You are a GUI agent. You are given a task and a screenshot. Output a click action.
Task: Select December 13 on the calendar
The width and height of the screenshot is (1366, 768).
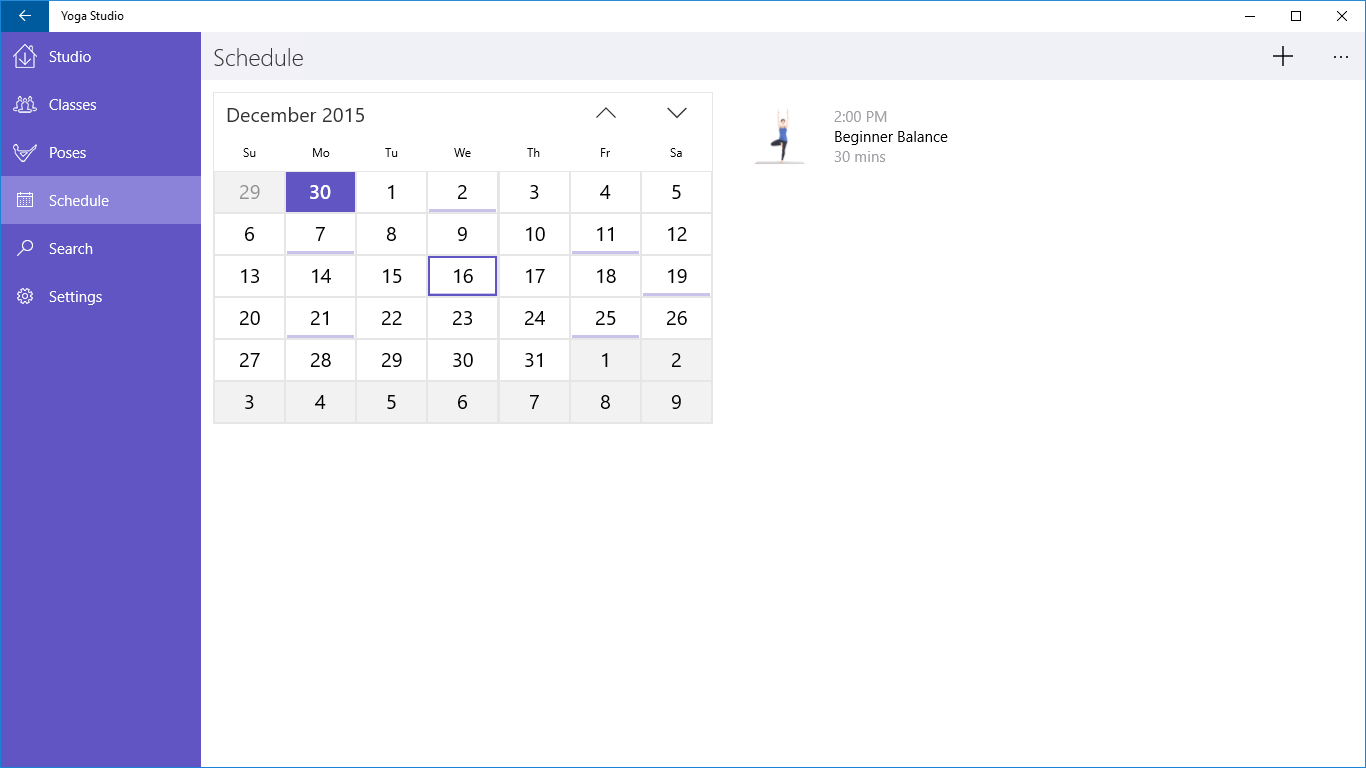pyautogui.click(x=249, y=276)
